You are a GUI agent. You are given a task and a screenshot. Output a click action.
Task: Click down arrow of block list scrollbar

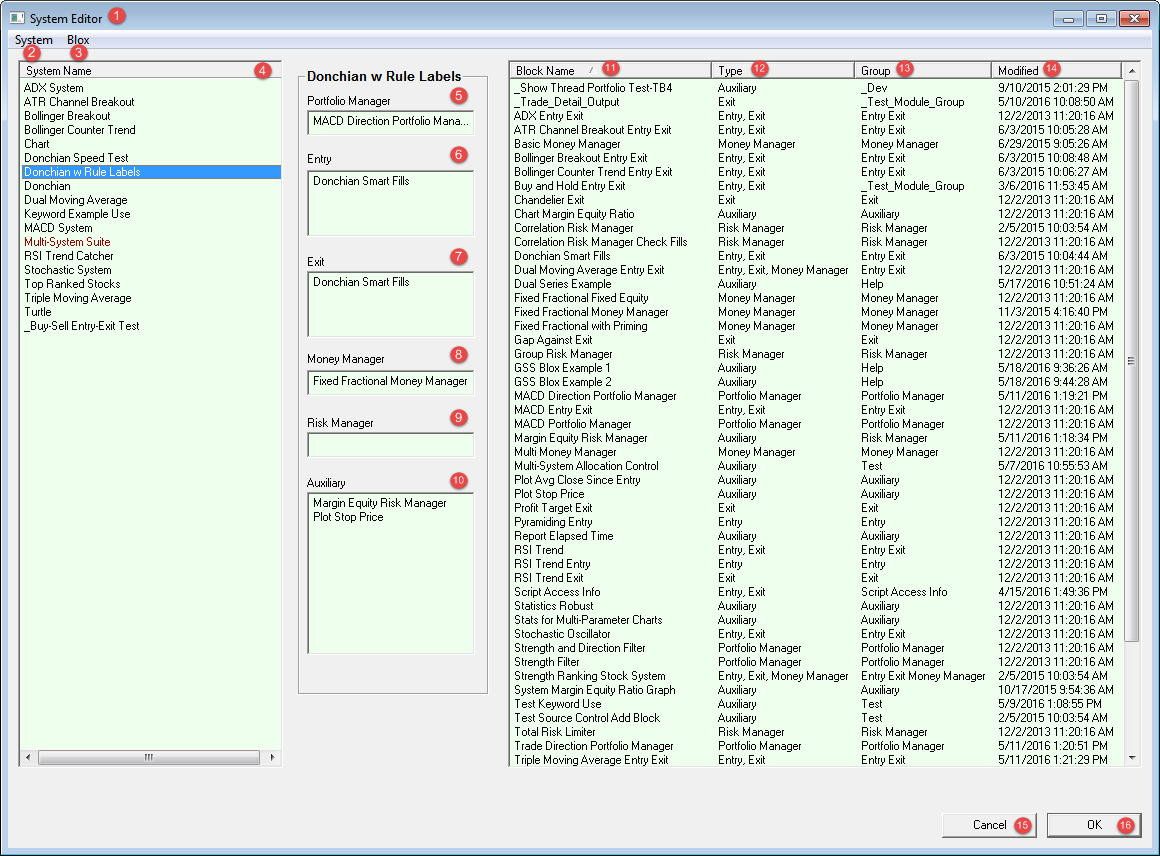(x=1132, y=758)
